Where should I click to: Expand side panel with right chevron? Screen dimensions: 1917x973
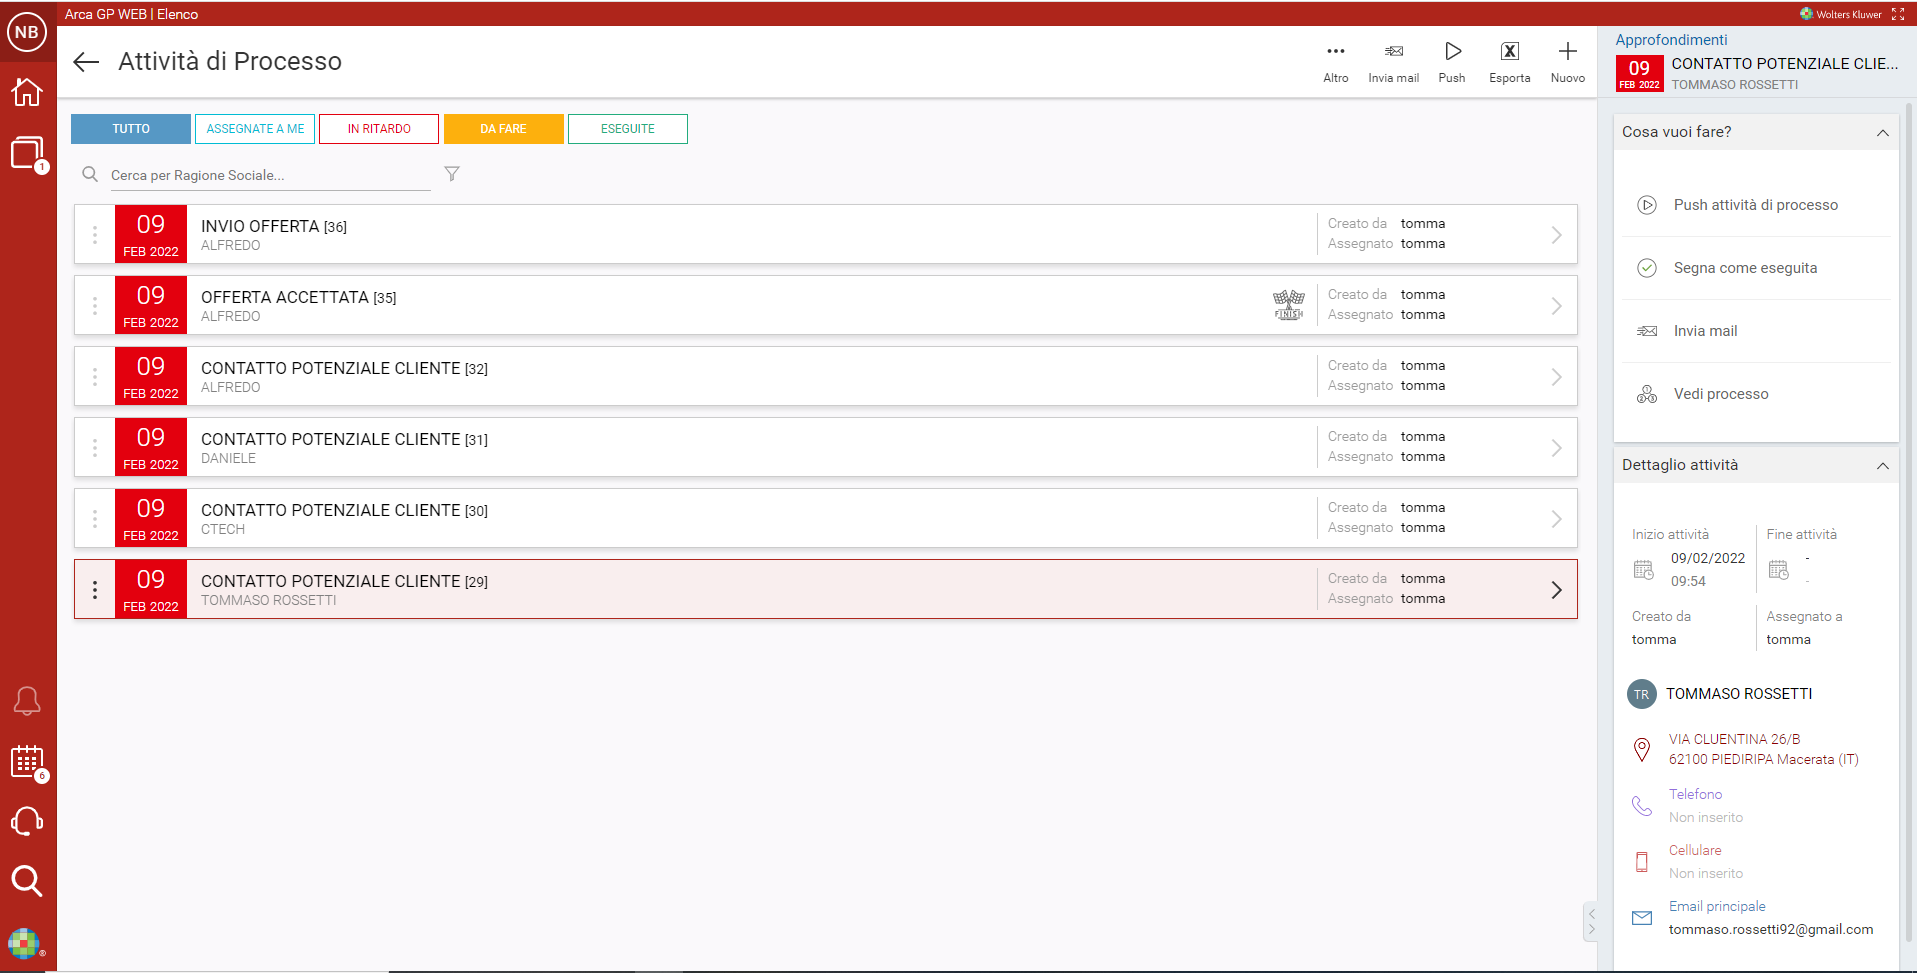1592,930
